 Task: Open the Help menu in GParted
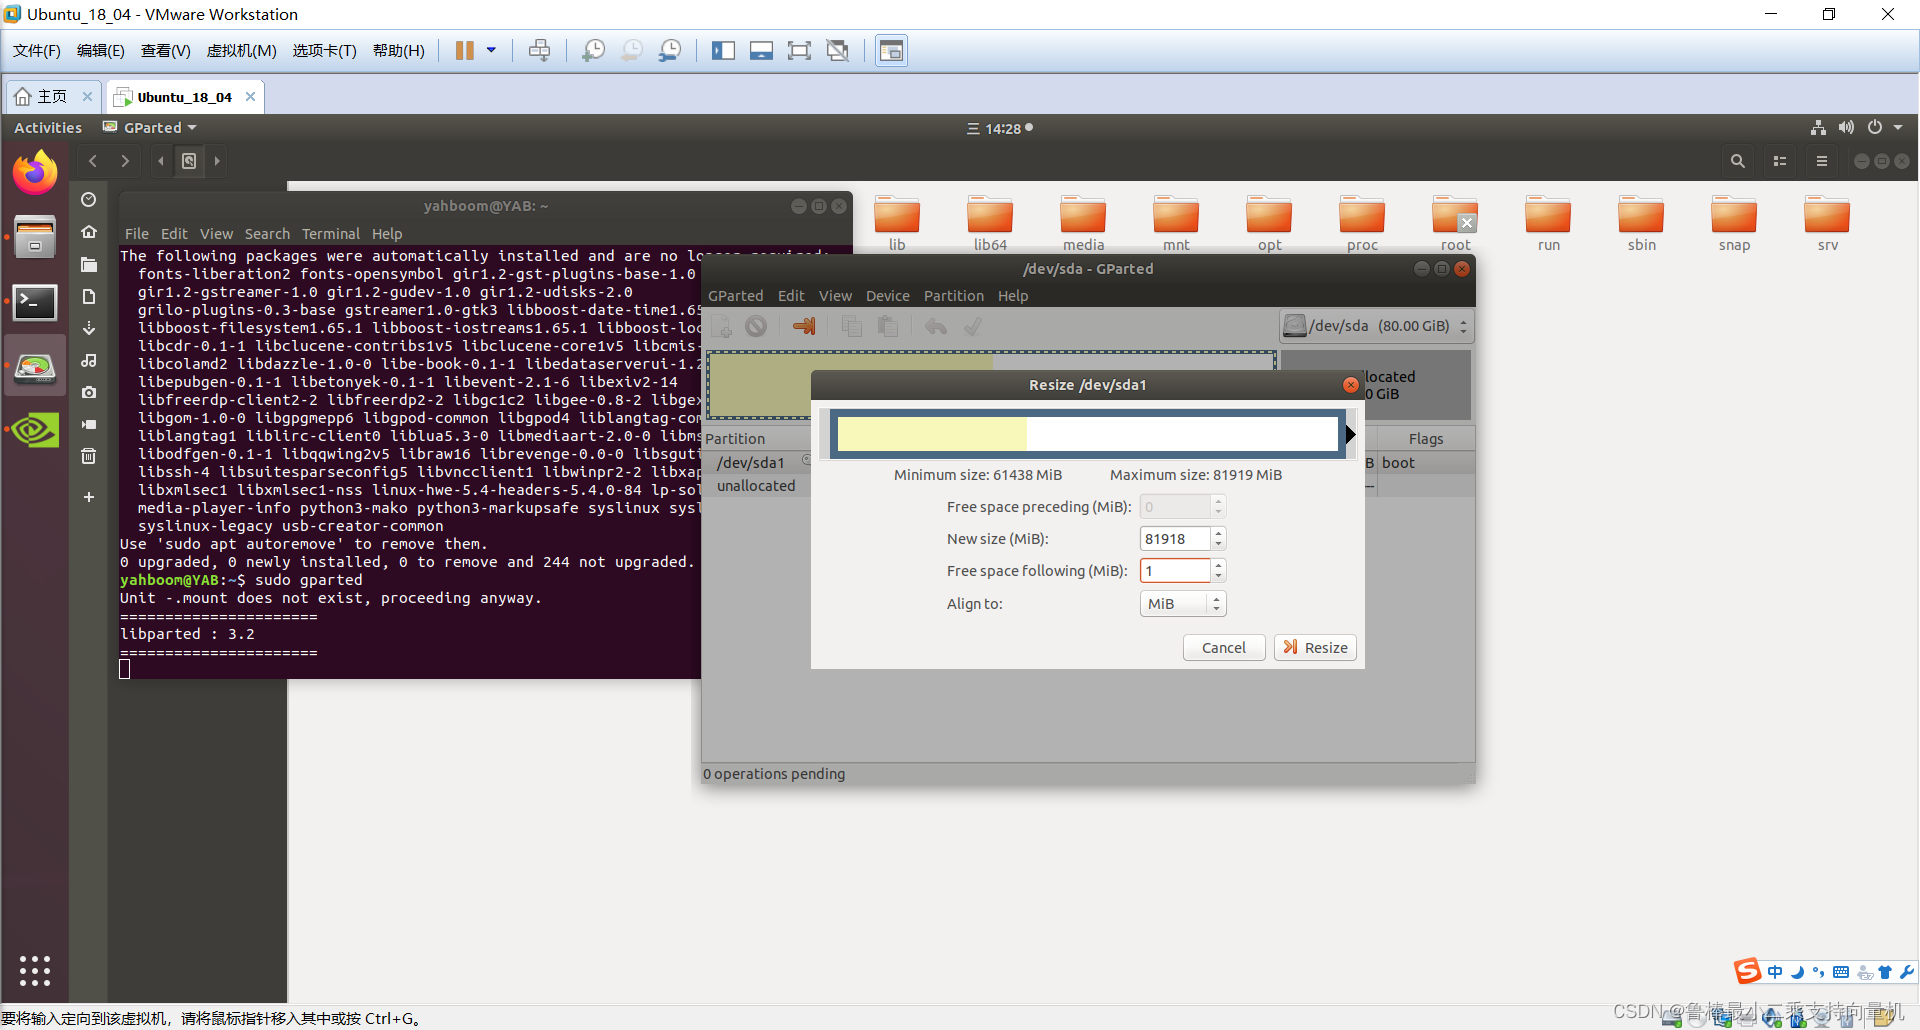click(x=1013, y=296)
